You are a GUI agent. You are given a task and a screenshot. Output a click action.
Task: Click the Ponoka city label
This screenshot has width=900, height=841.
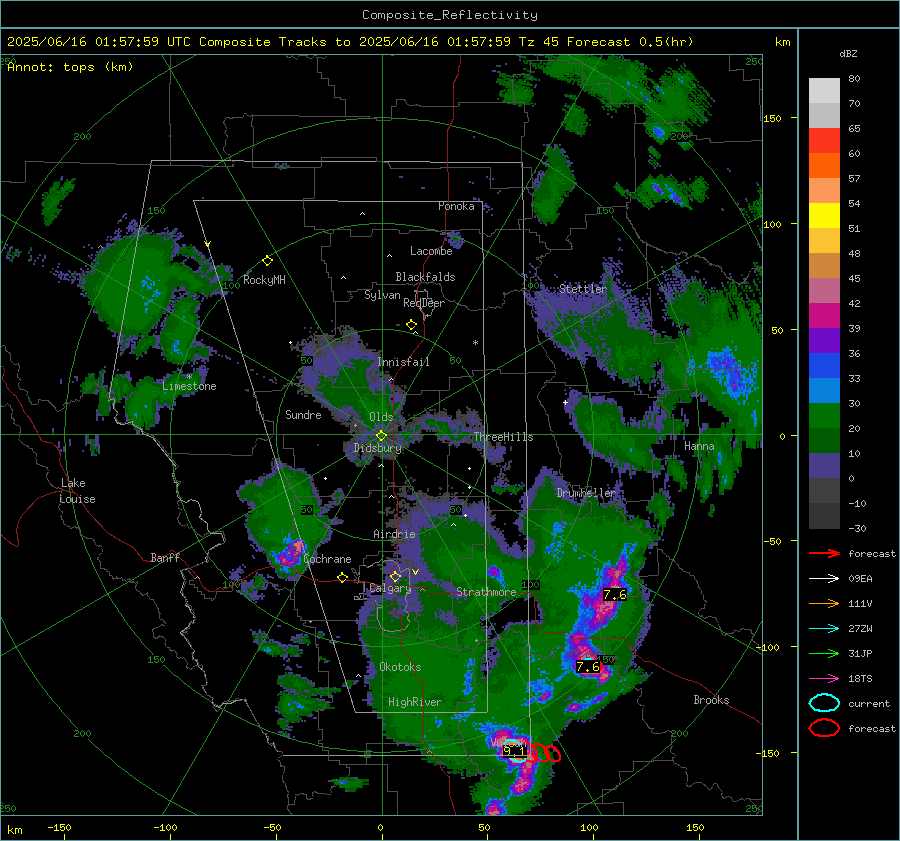tap(456, 206)
